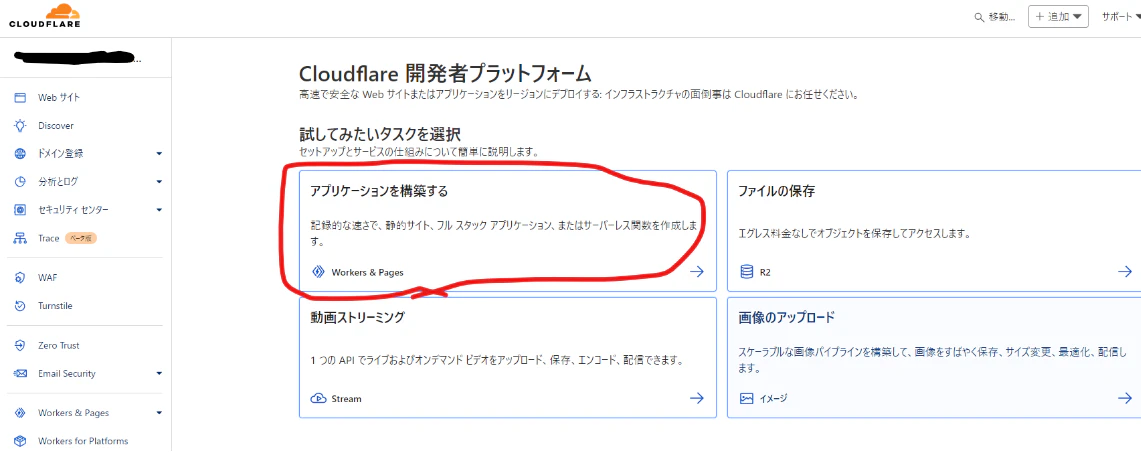This screenshot has width=1141, height=467.
Task: Click the Workers & Pages card icon
Action: (317, 272)
